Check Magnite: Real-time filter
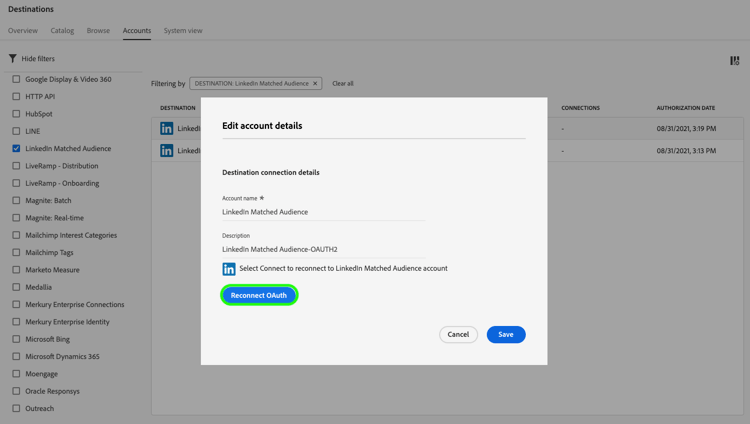Viewport: 750px width, 424px height. pyautogui.click(x=16, y=218)
